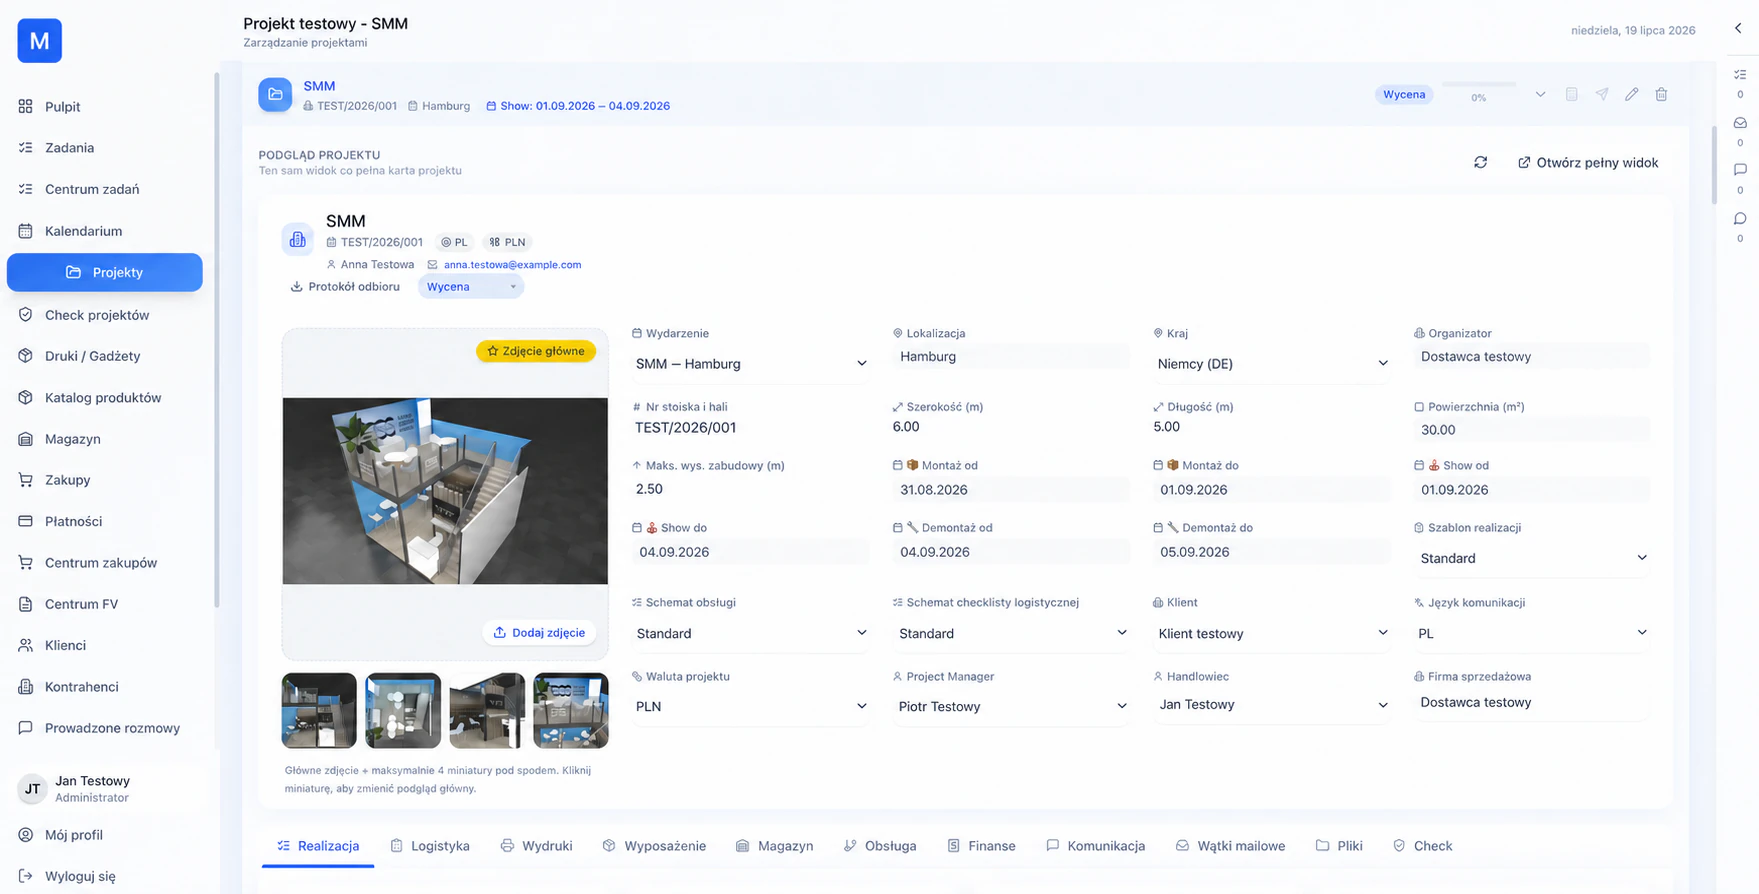Switch to the Logistyka tab
1759x894 pixels.
(x=429, y=846)
